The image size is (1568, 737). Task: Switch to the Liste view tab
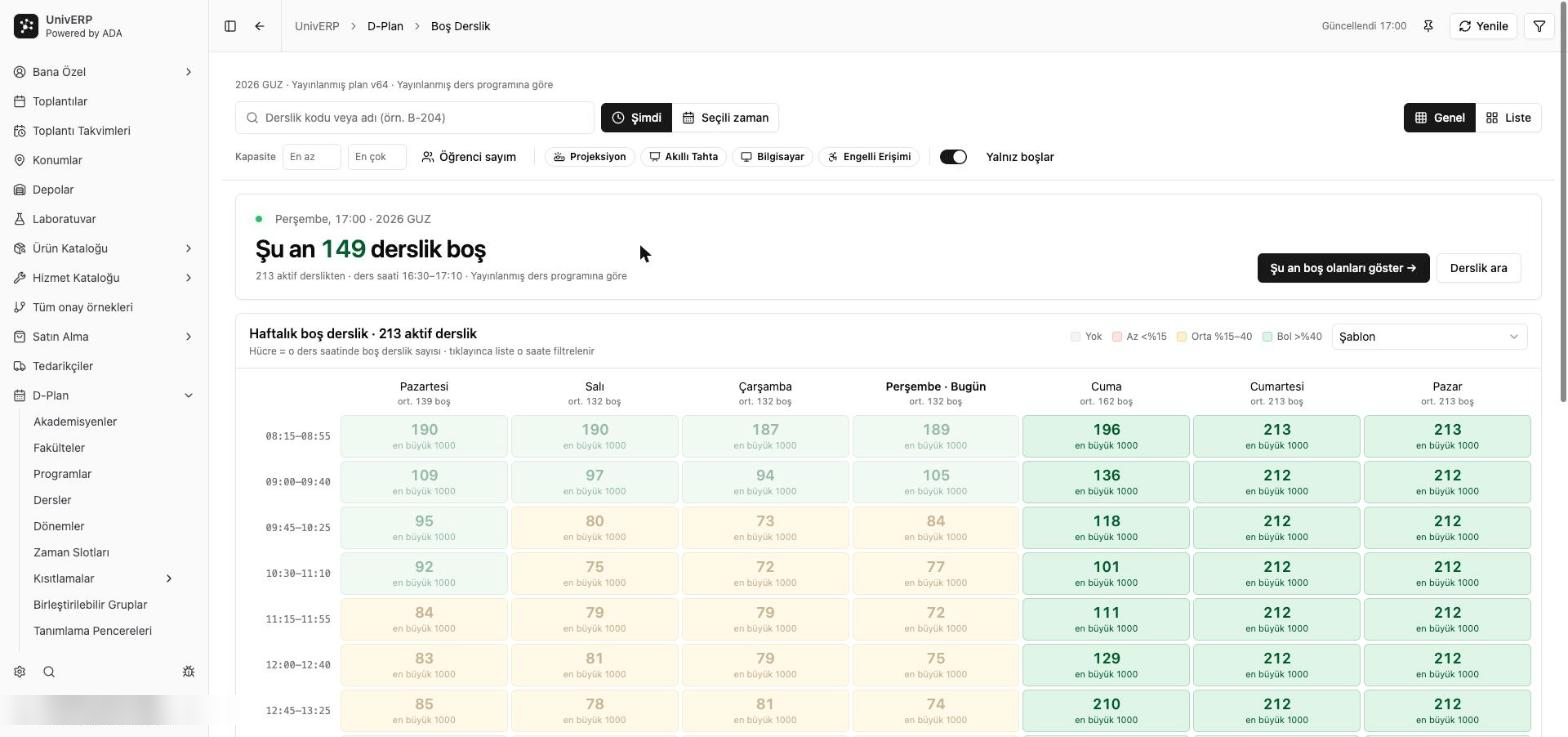(1508, 118)
